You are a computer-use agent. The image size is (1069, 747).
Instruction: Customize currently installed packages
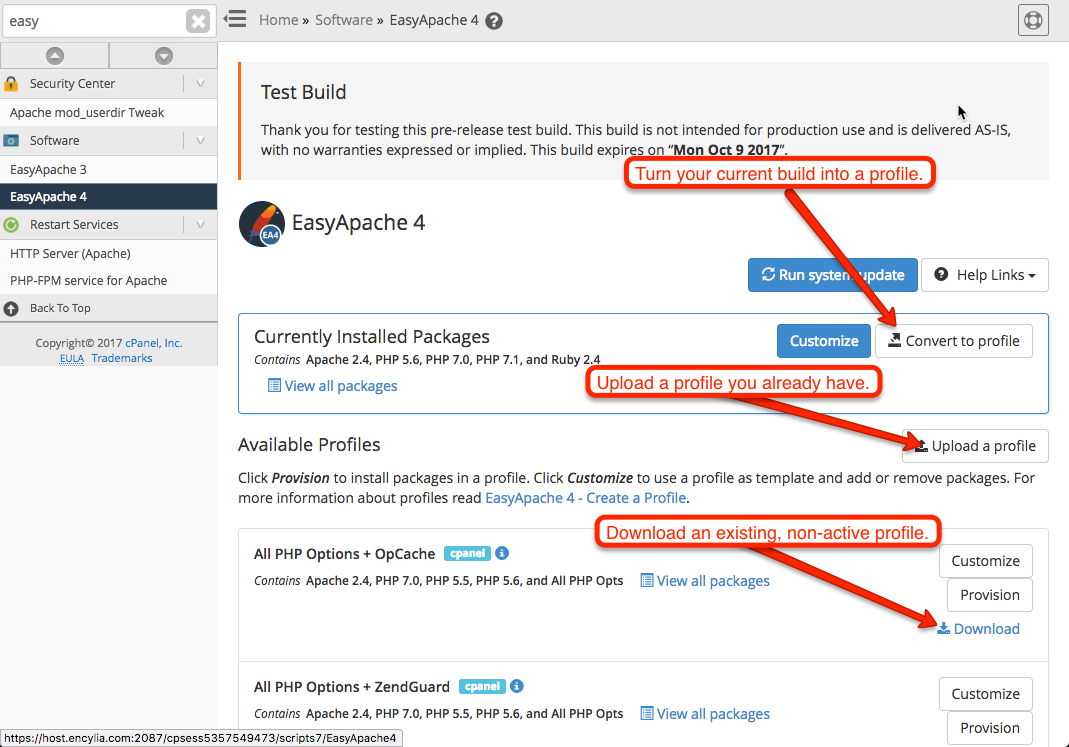824,341
